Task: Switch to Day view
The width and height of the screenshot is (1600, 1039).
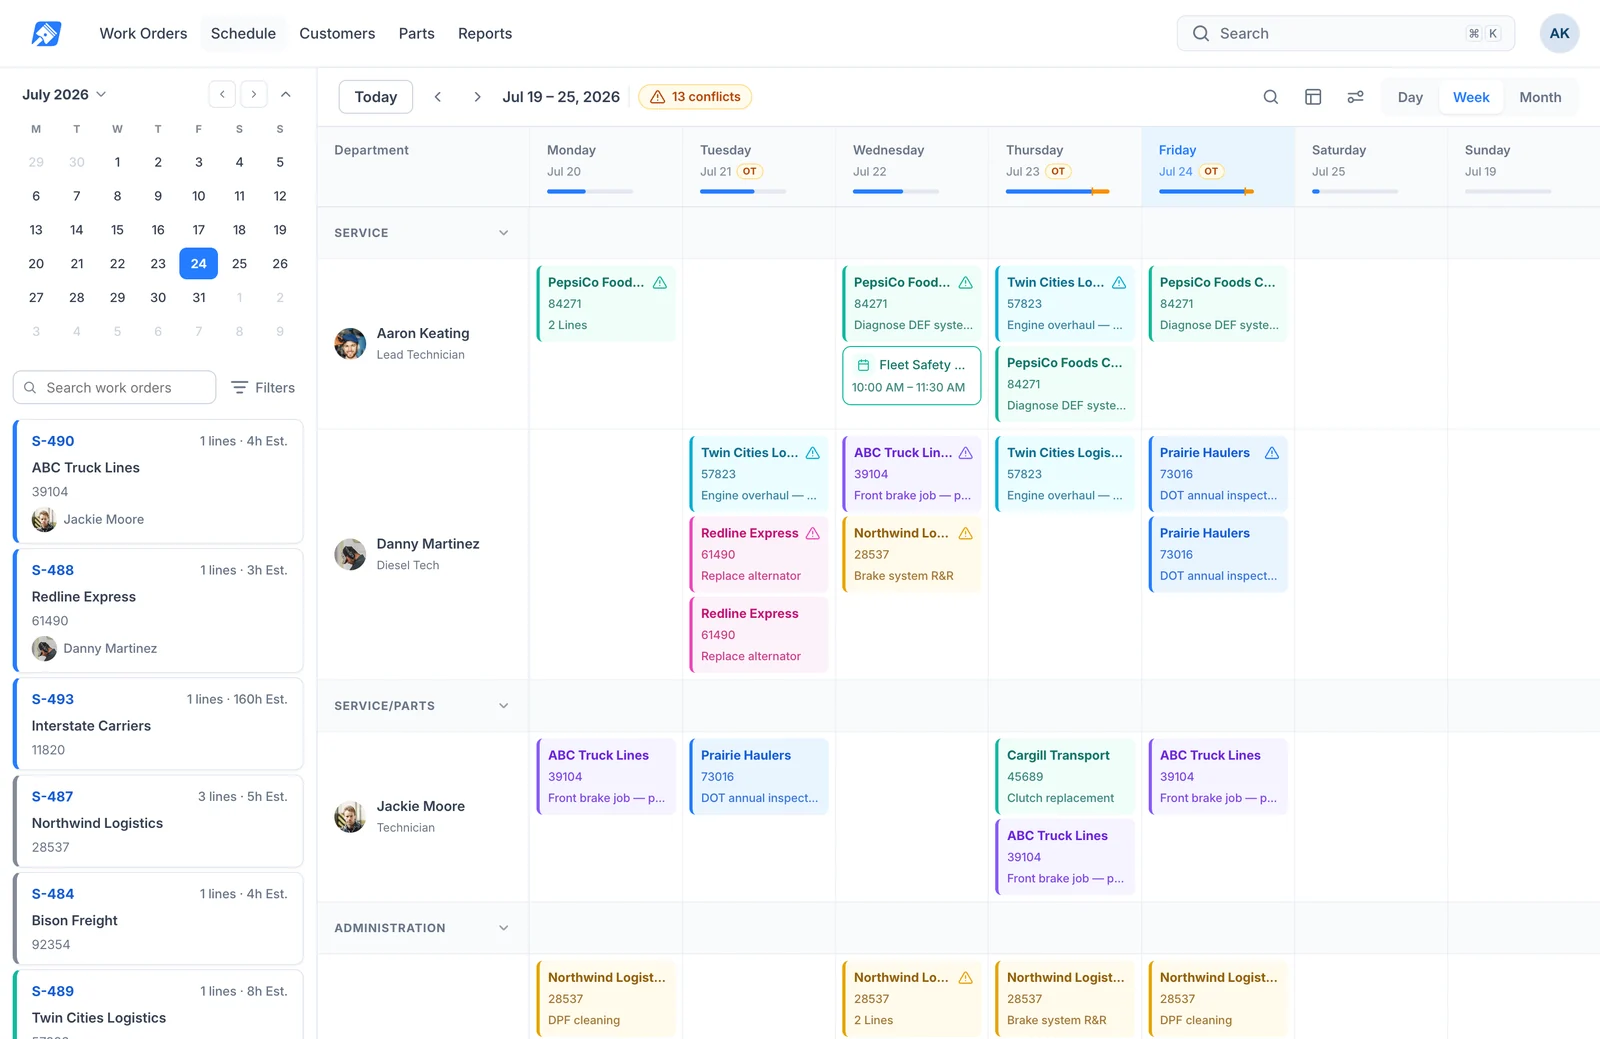Action: pyautogui.click(x=1410, y=97)
